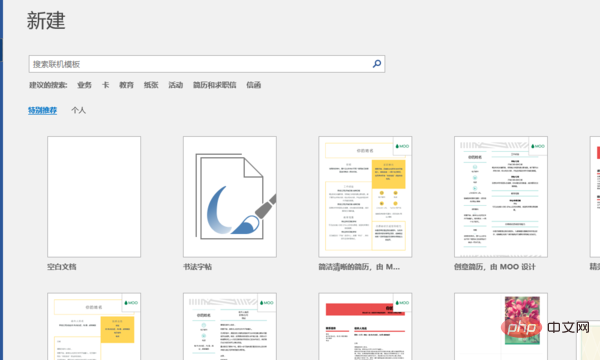Search suggested keyword 信函
Image resolution: width=600 pixels, height=360 pixels.
tap(254, 85)
